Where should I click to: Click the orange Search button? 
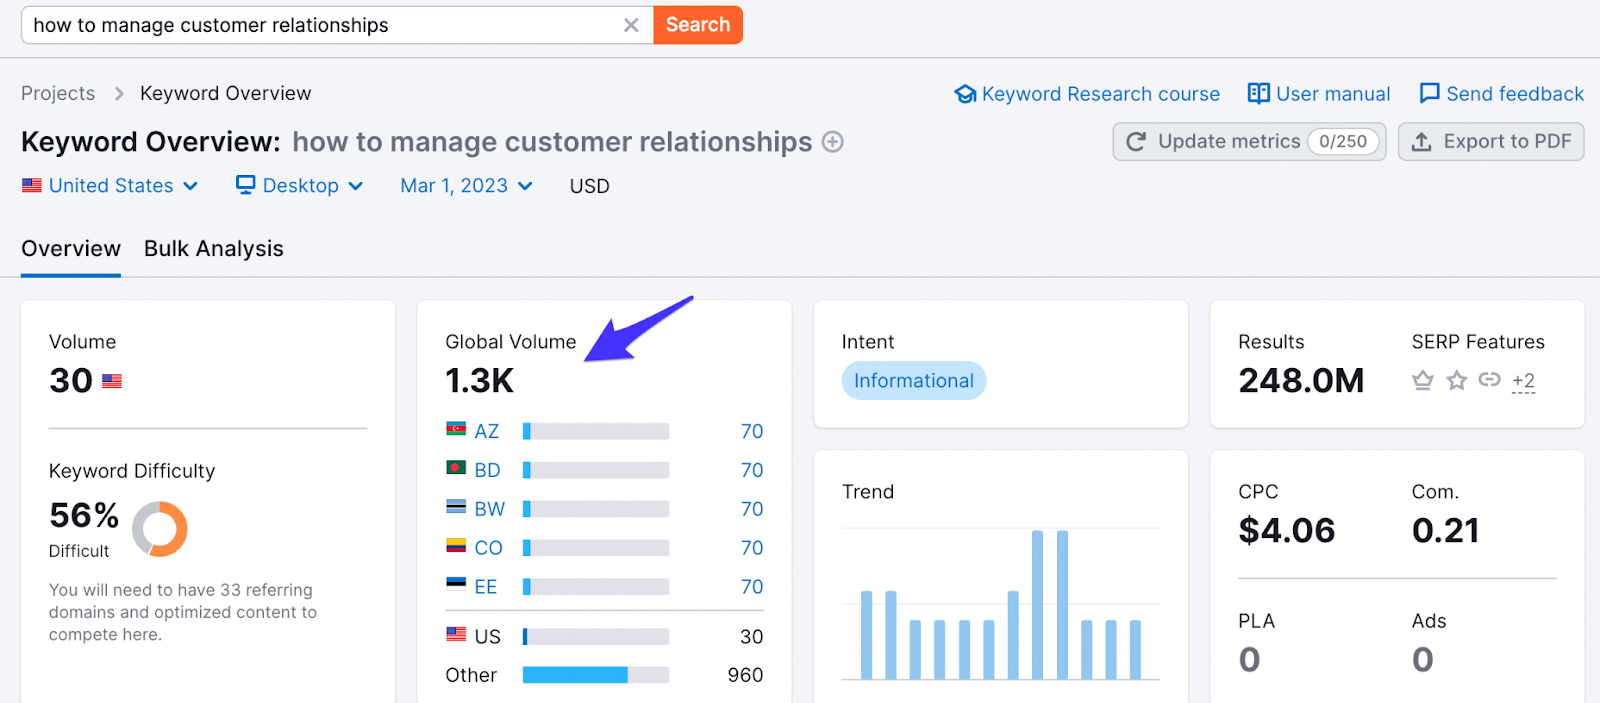click(x=698, y=25)
